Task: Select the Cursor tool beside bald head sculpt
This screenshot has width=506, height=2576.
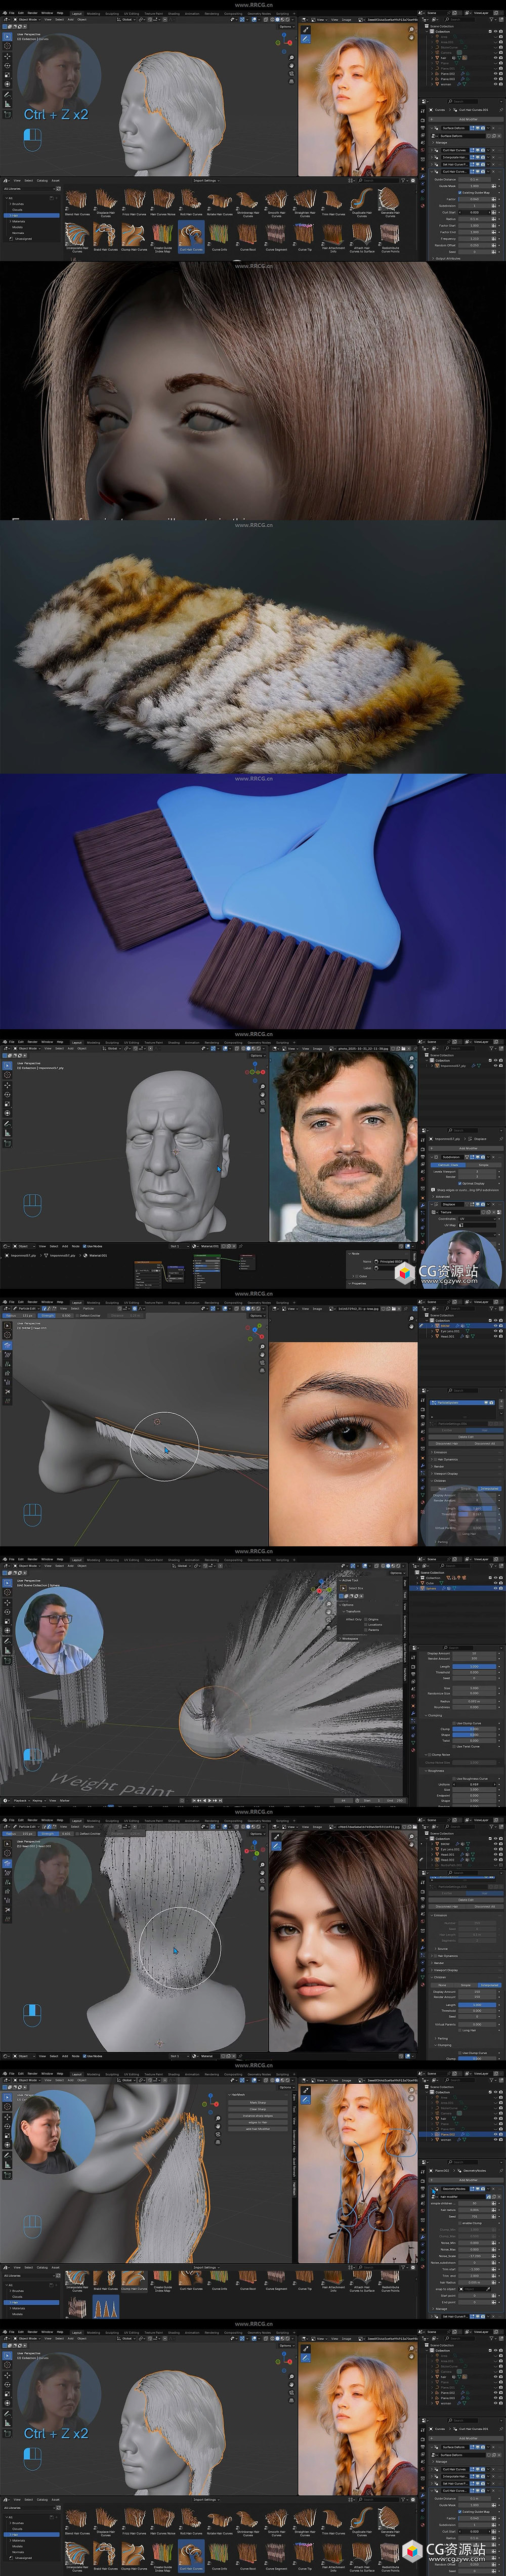Action: (7, 1075)
